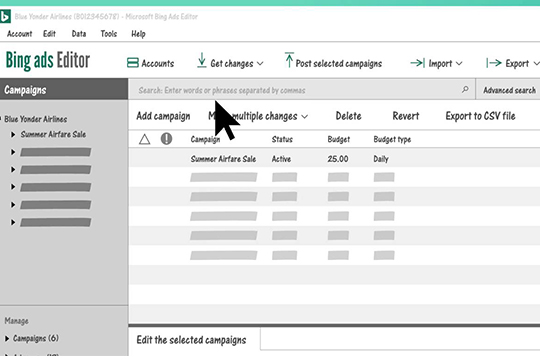Select the Summer Airfare Sale table row

click(x=334, y=158)
